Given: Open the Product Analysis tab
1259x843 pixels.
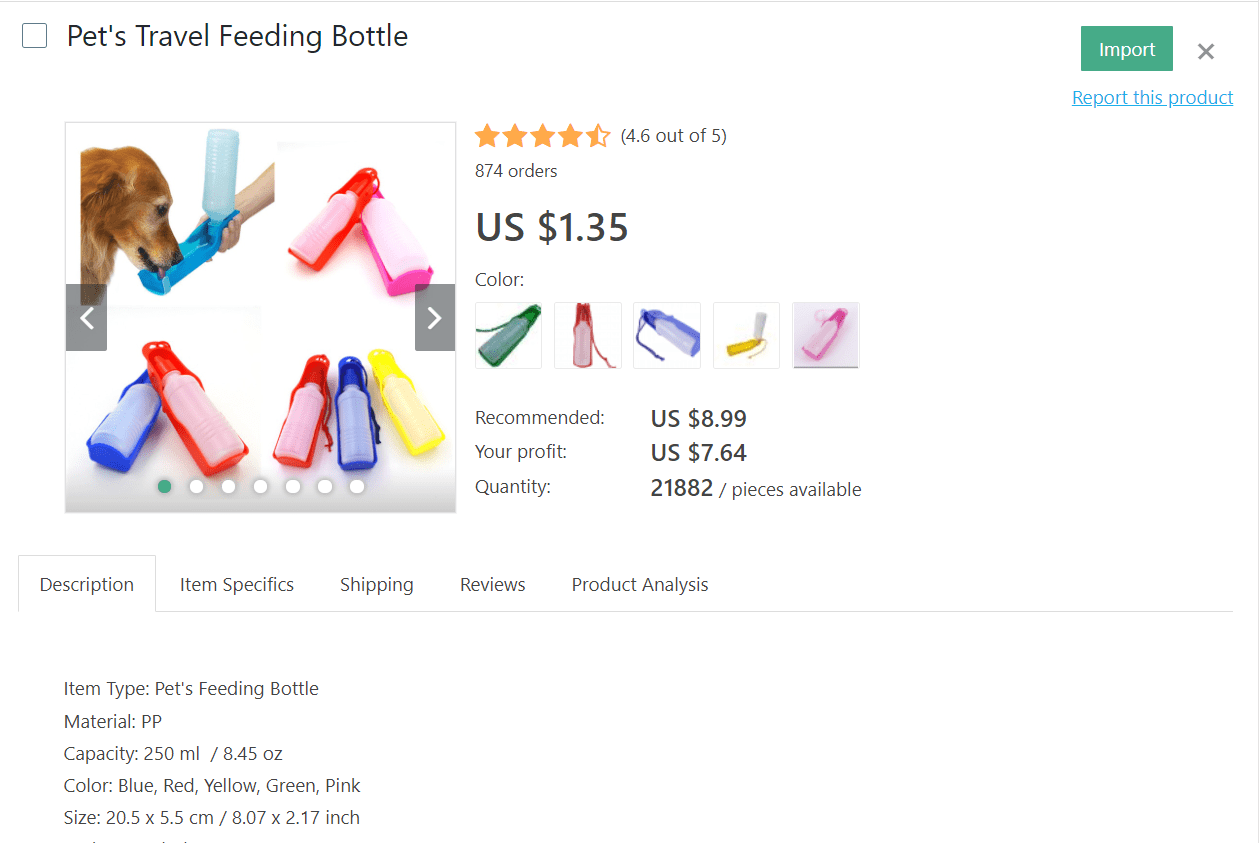Looking at the screenshot, I should pyautogui.click(x=639, y=584).
